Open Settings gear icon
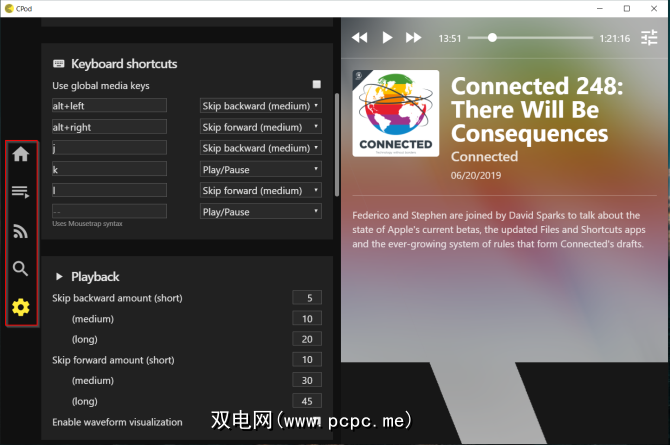Image resolution: width=670 pixels, height=445 pixels. (21, 307)
